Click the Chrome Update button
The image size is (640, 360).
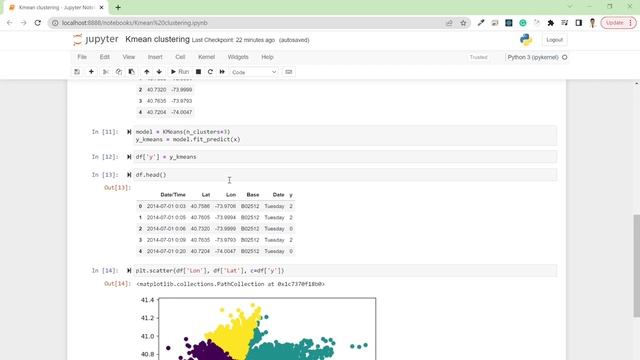click(618, 23)
